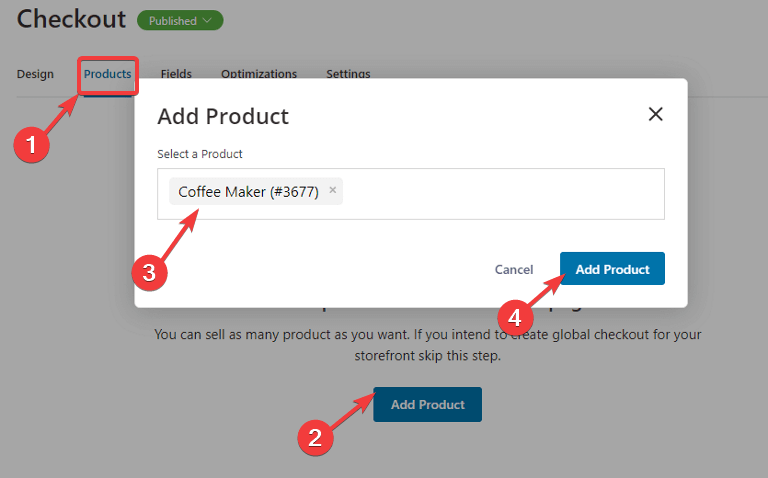Open the Published status dropdown
The height and width of the screenshot is (478, 768).
180,21
